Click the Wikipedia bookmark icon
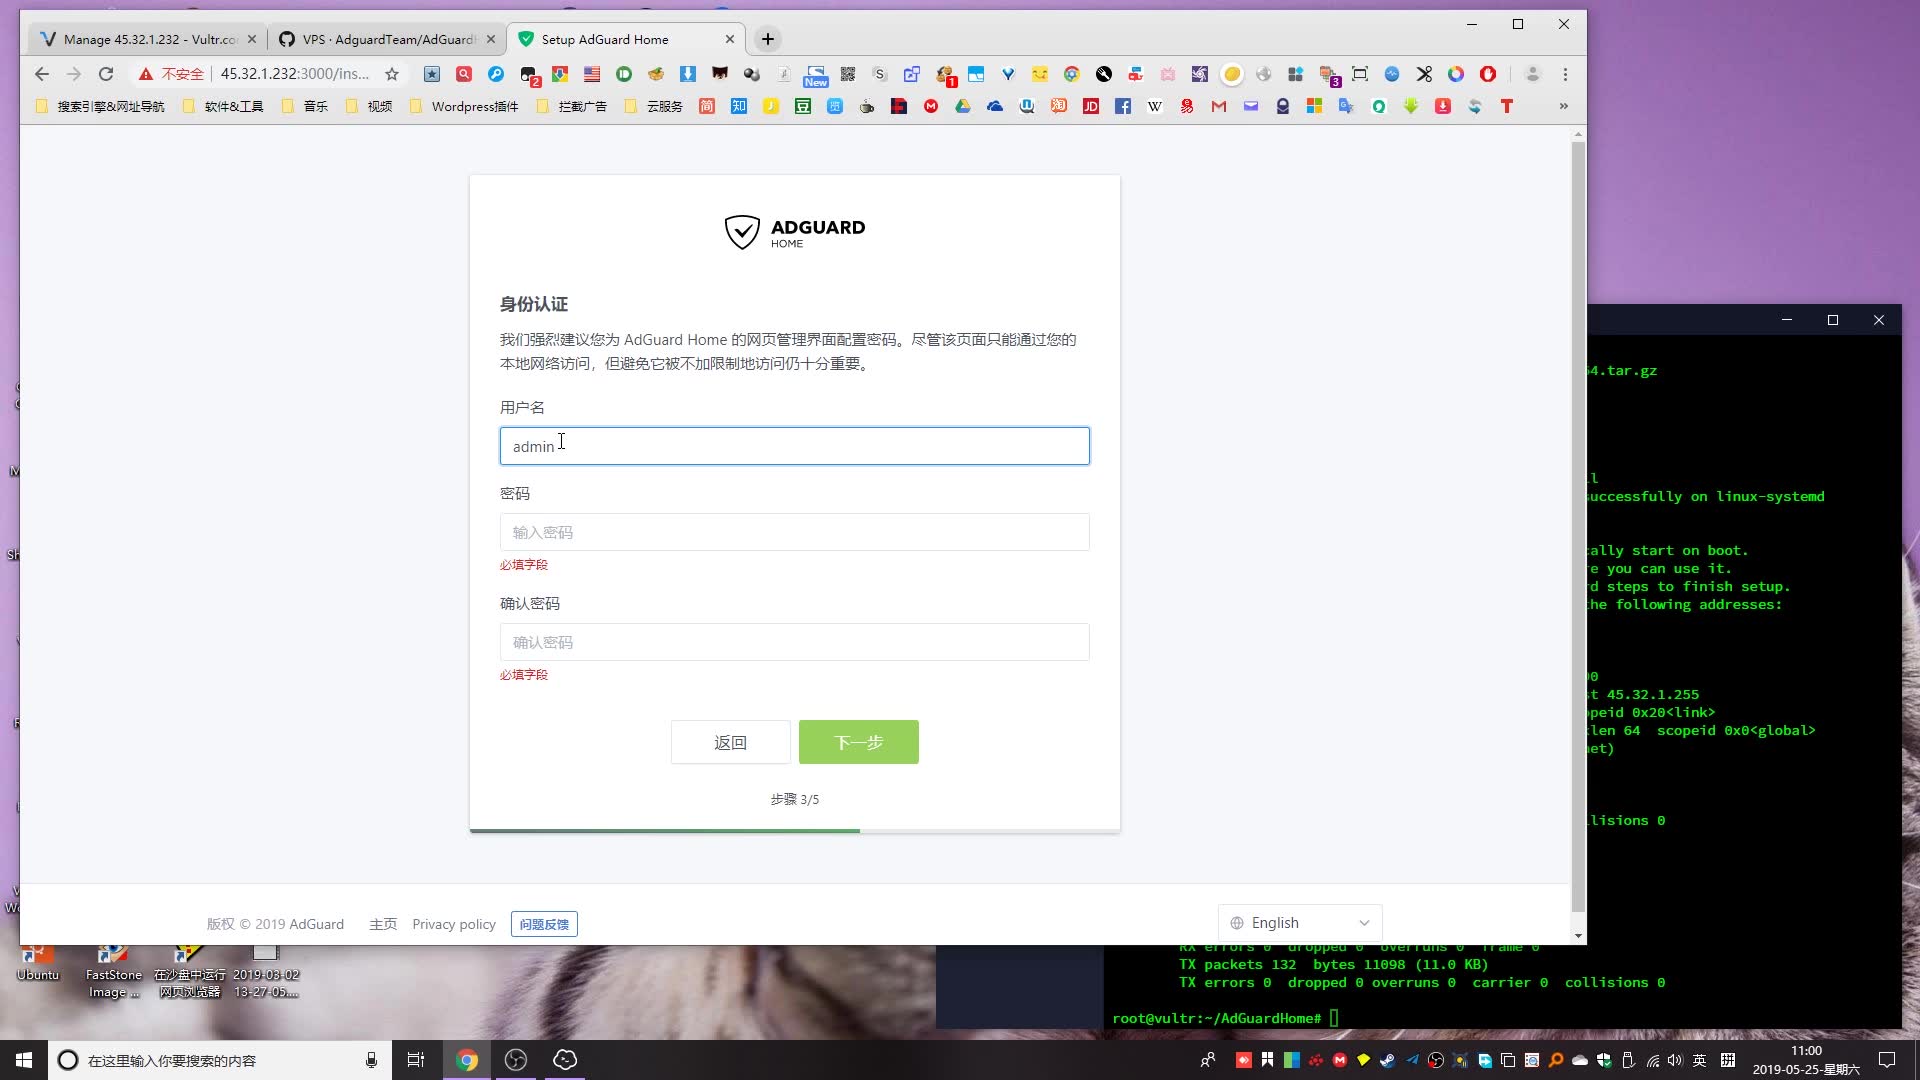Image resolution: width=1920 pixels, height=1080 pixels. pyautogui.click(x=1155, y=106)
